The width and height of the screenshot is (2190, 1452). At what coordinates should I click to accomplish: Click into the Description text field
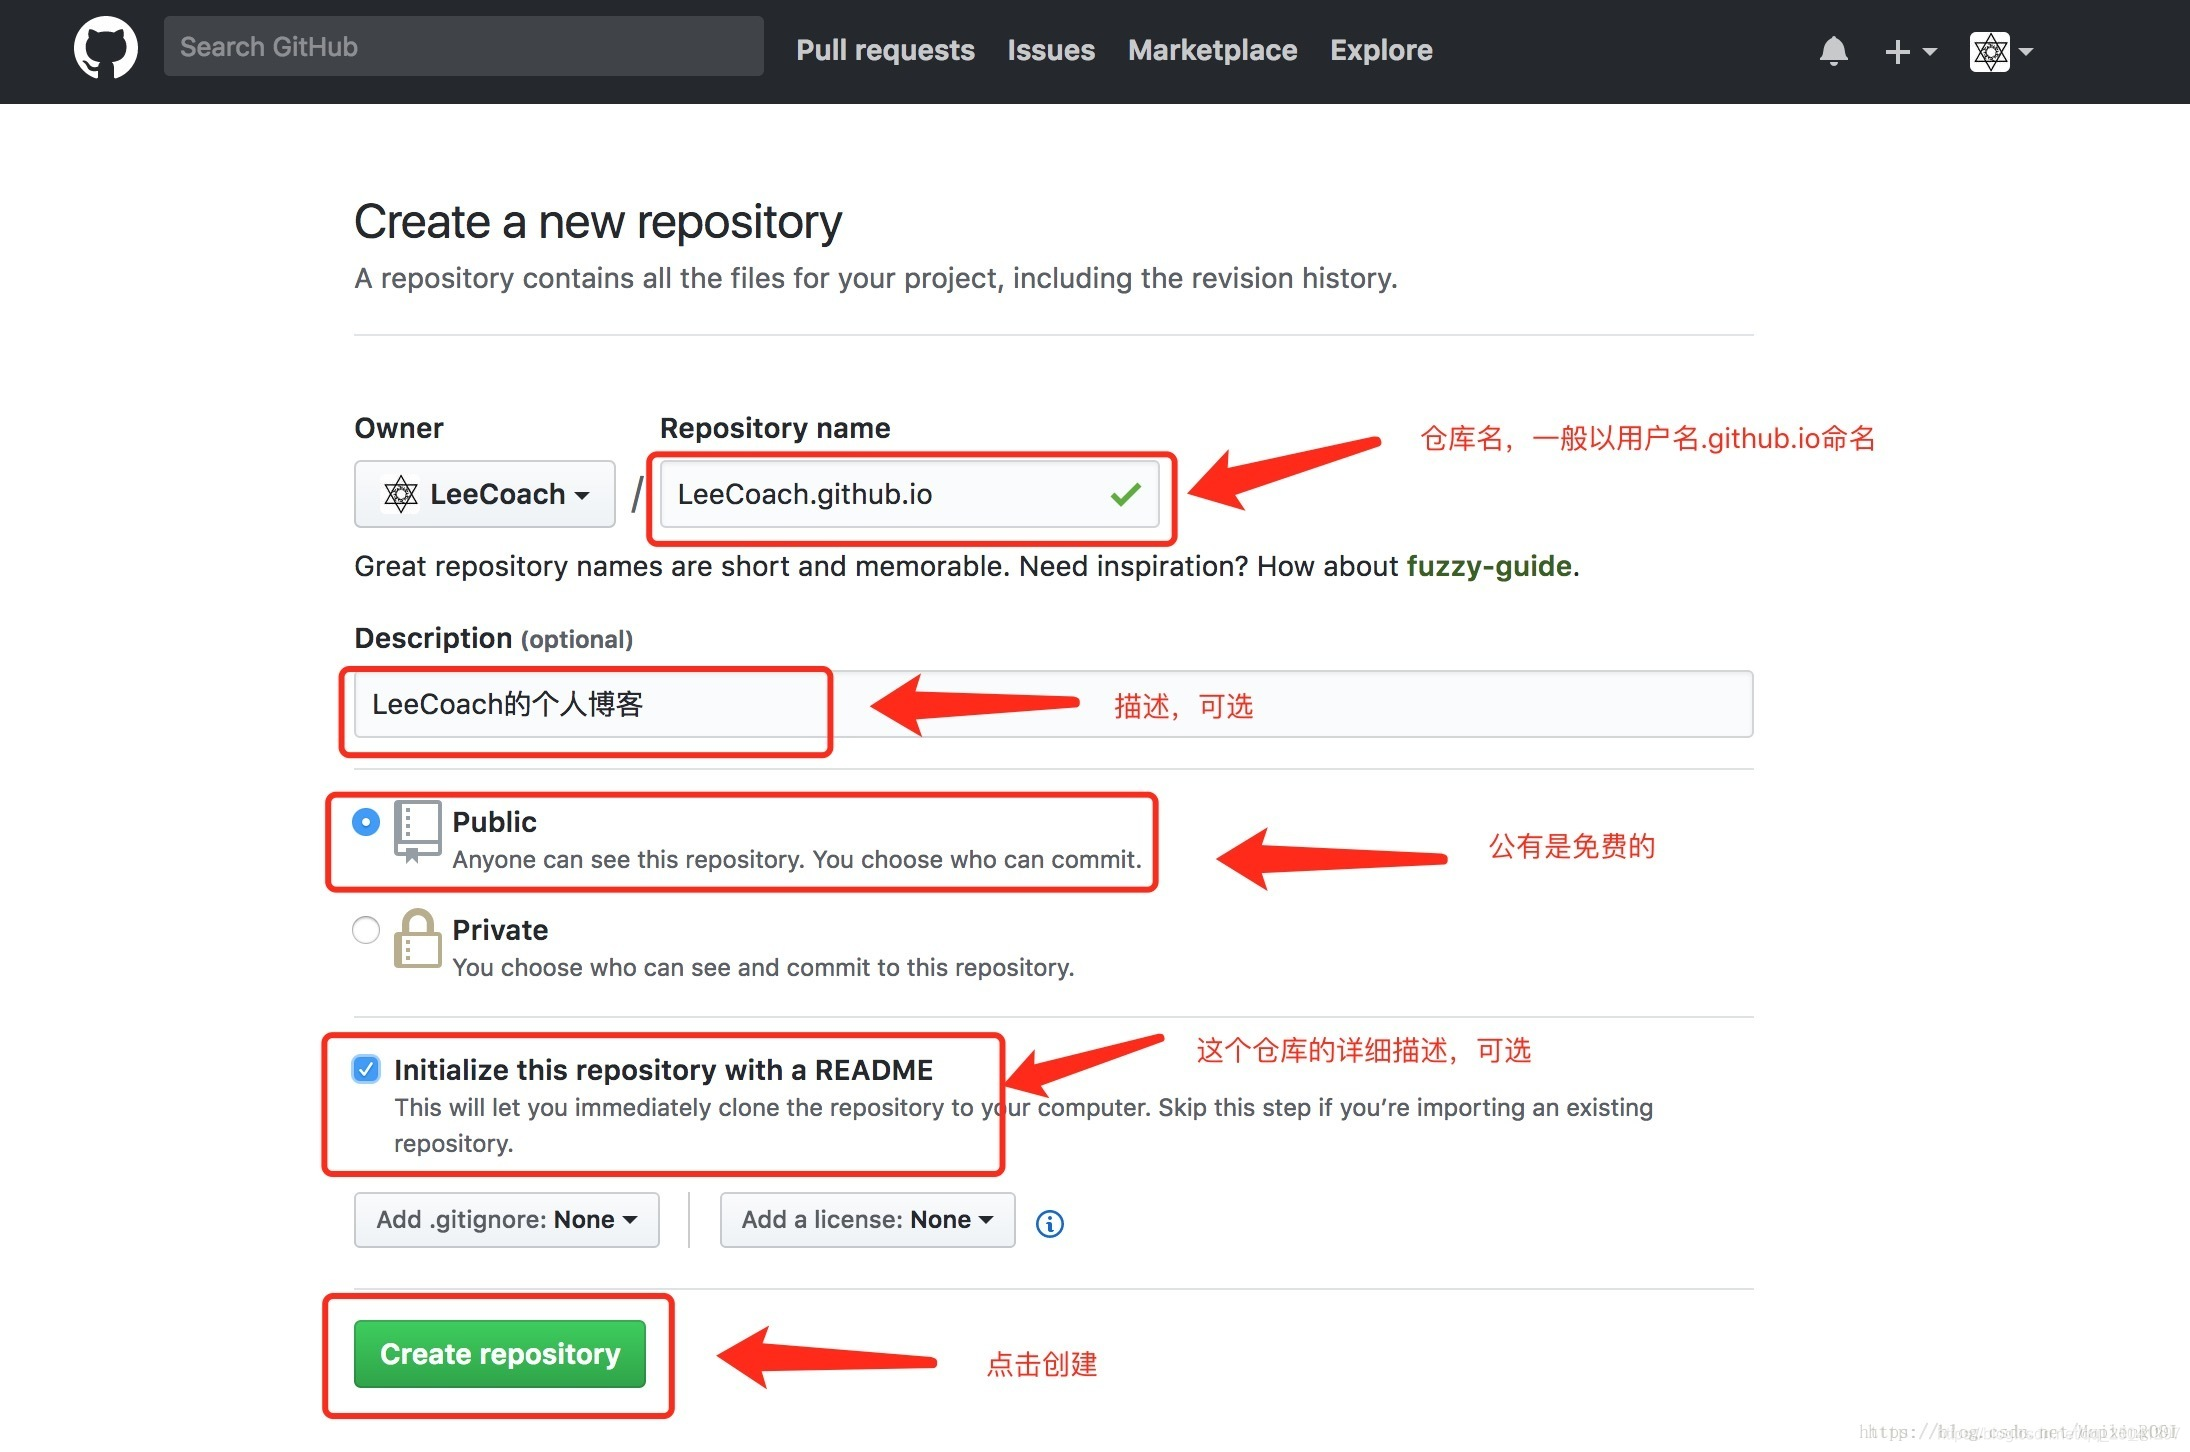(1053, 705)
